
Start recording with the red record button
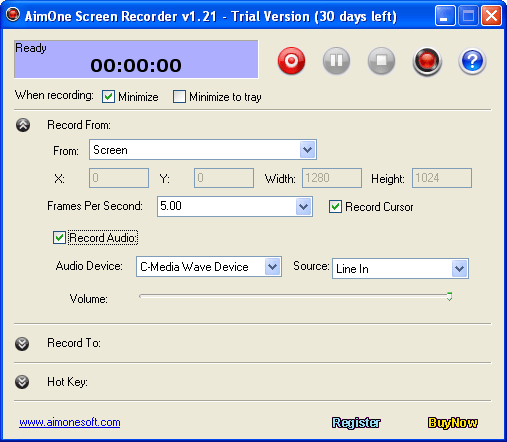291,61
